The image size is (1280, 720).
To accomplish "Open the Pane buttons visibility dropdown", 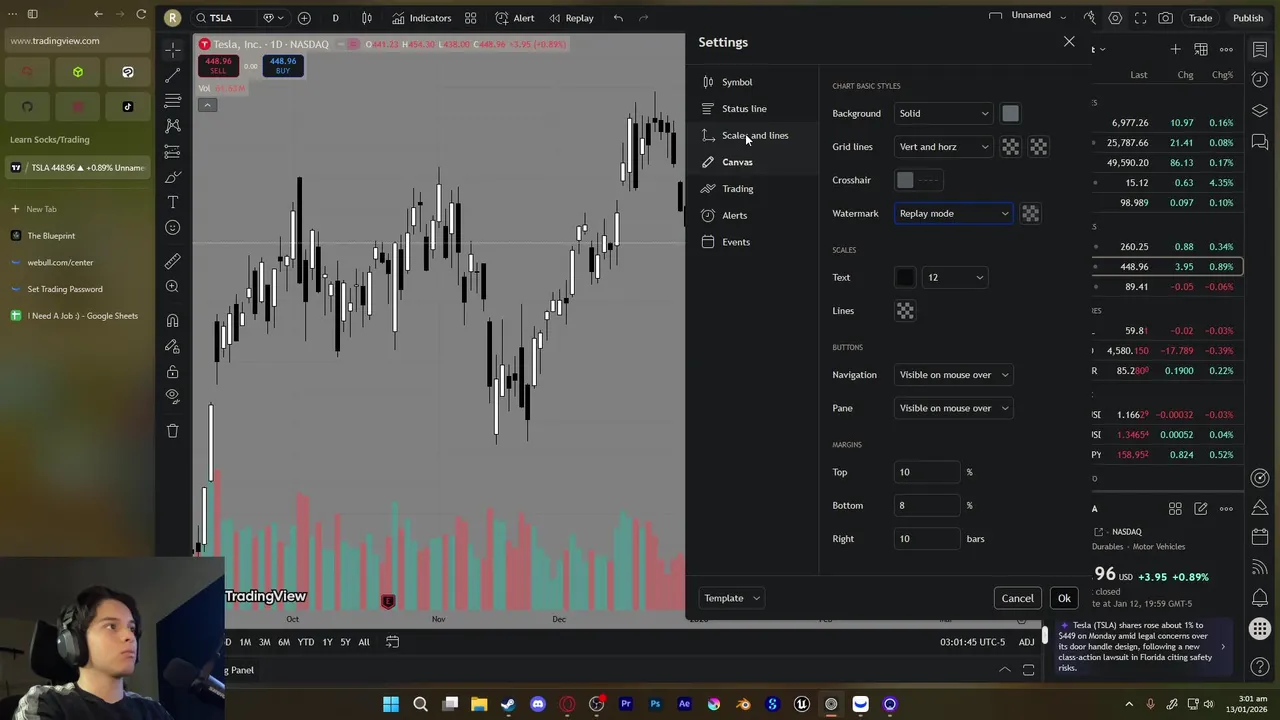I will [953, 408].
